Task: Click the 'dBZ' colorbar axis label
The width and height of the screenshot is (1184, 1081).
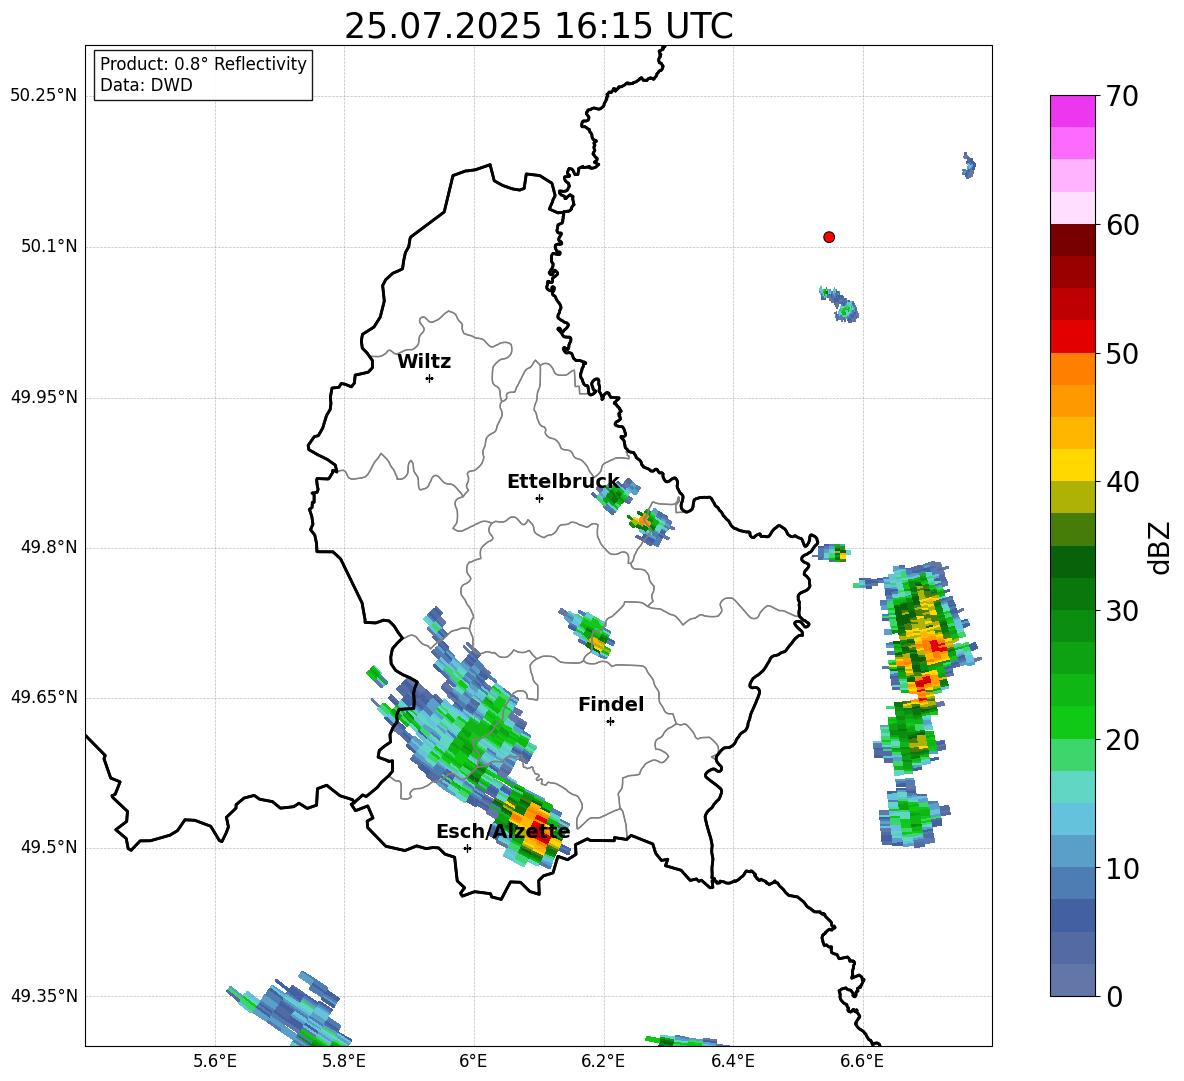Action: pos(1161,547)
